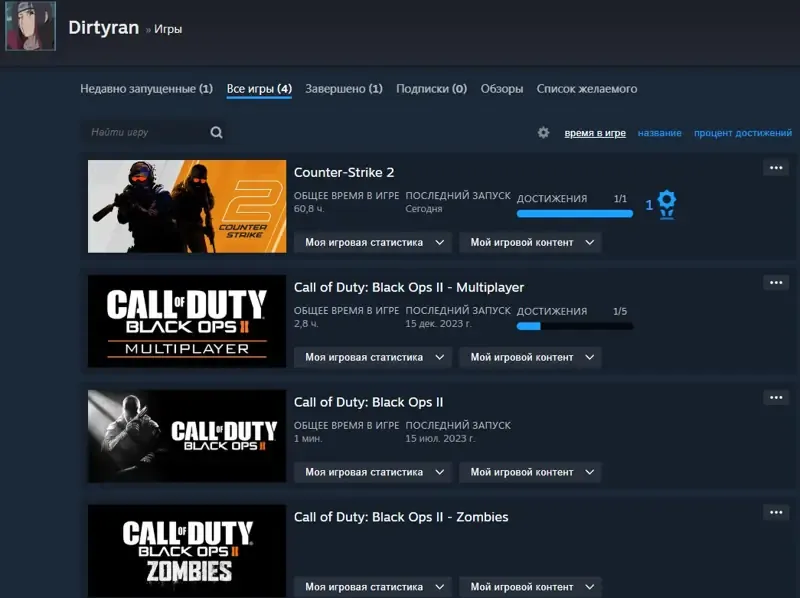This screenshot has height=598, width=800.
Task: Click the Dirtyran profile avatar
Action: point(30,26)
